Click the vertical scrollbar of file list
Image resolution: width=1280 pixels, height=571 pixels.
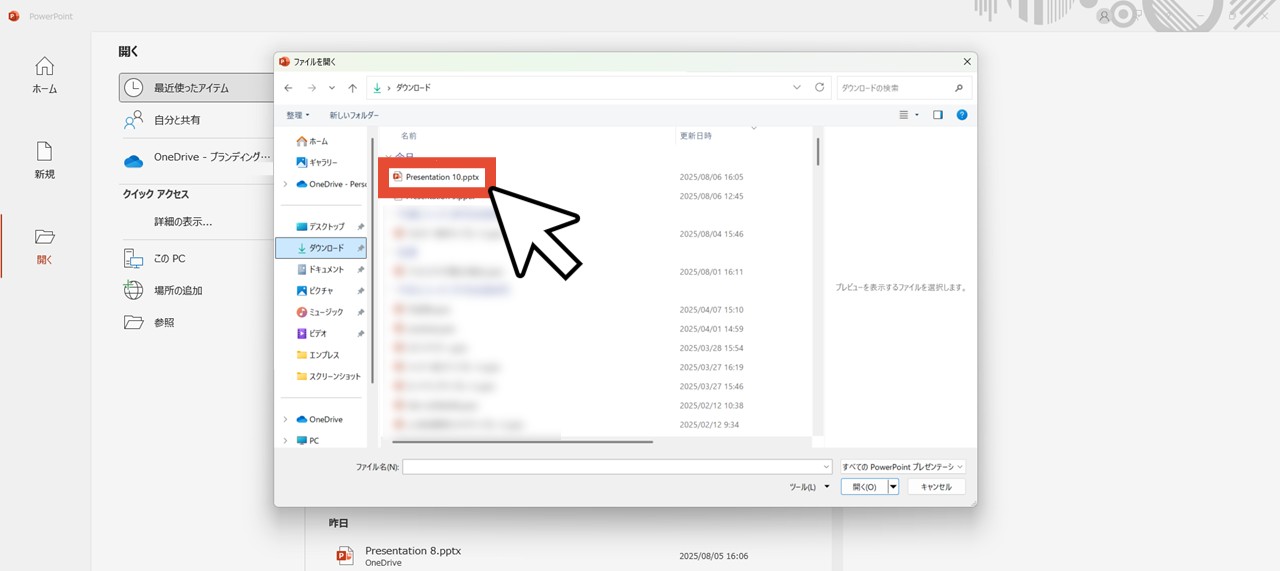point(818,151)
